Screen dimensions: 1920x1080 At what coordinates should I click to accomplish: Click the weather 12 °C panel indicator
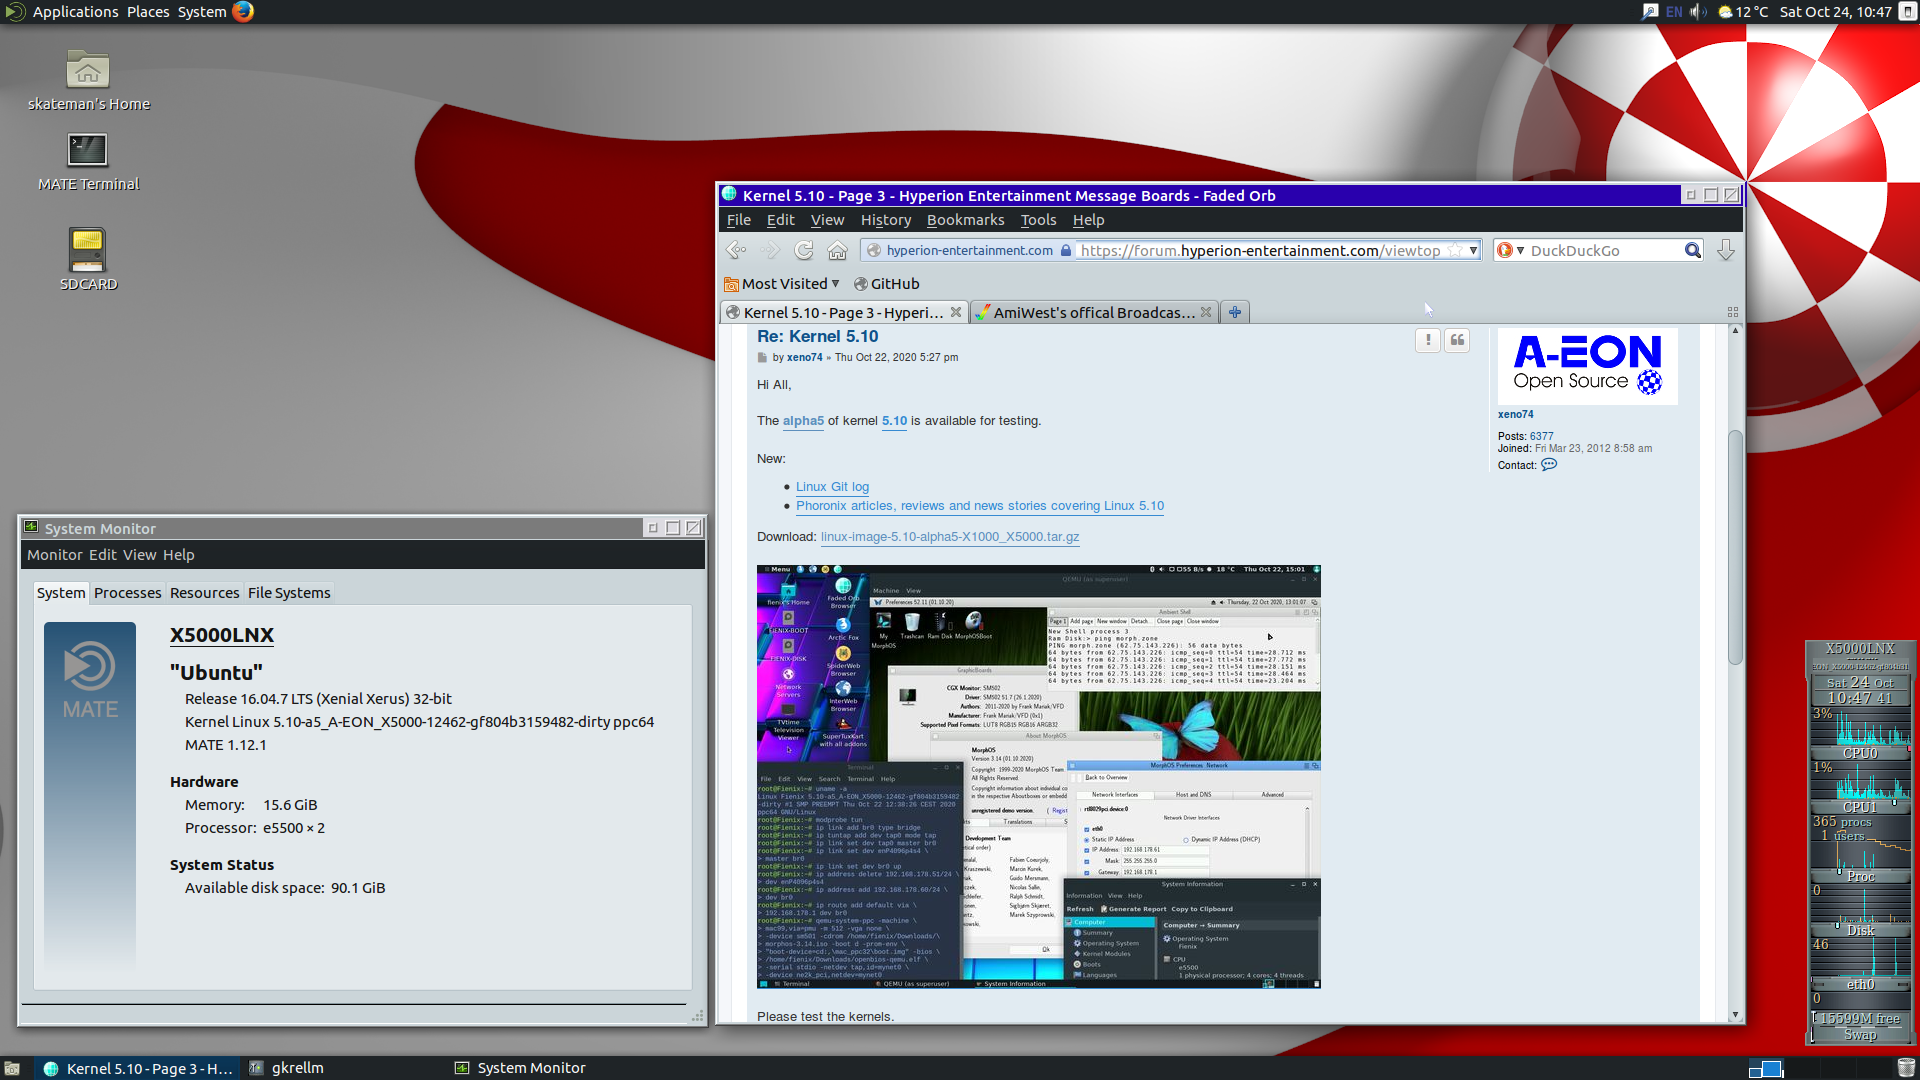(x=1743, y=12)
